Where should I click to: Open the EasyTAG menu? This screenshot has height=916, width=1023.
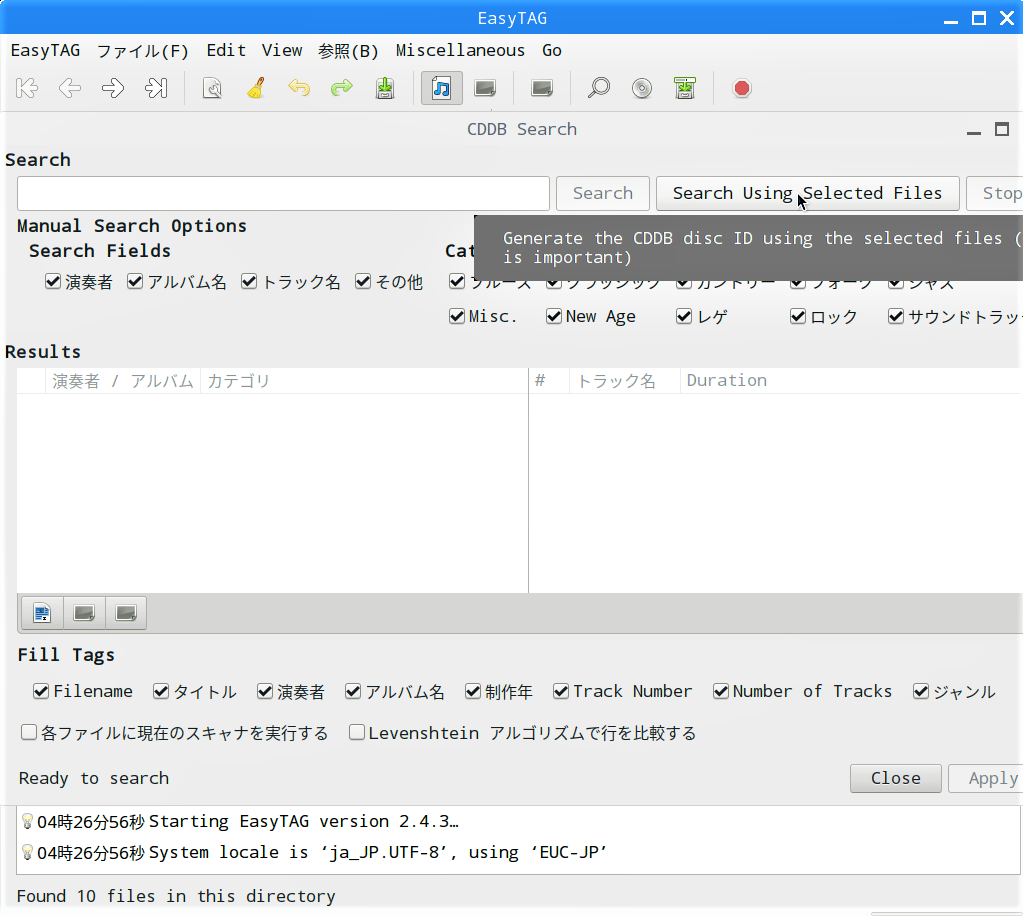(x=46, y=50)
